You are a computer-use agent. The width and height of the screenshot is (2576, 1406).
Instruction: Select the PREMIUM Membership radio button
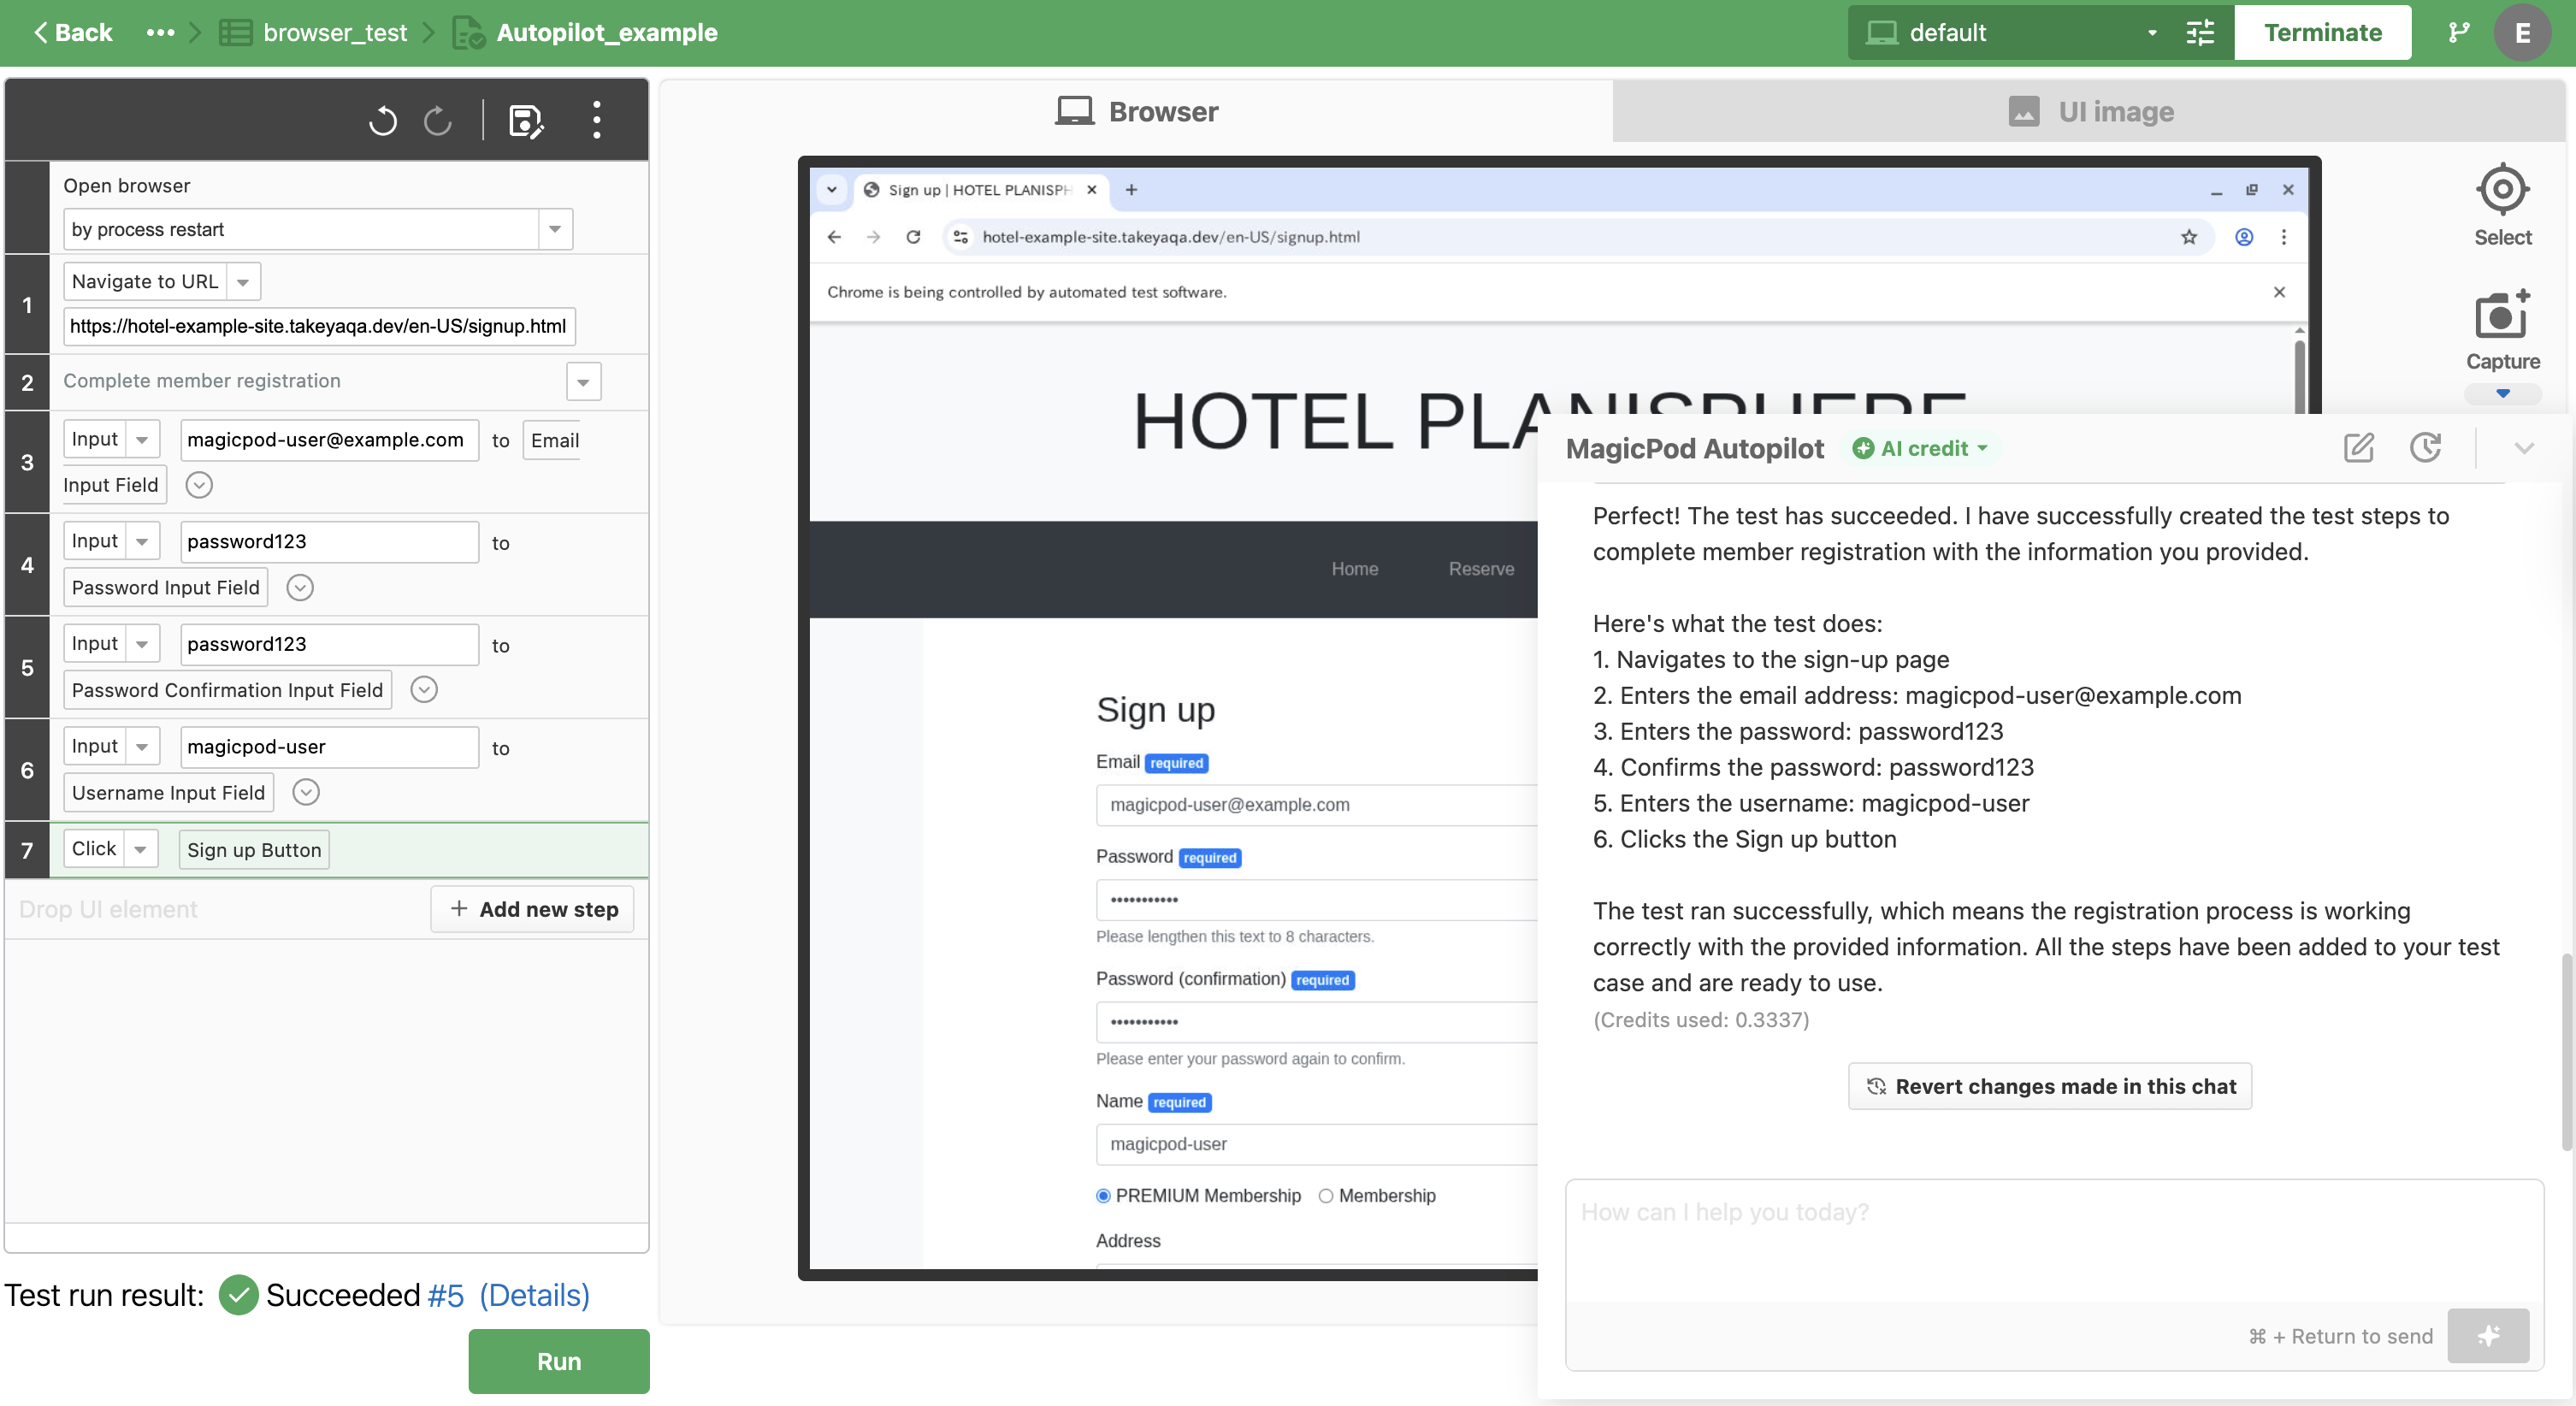coord(1103,1196)
